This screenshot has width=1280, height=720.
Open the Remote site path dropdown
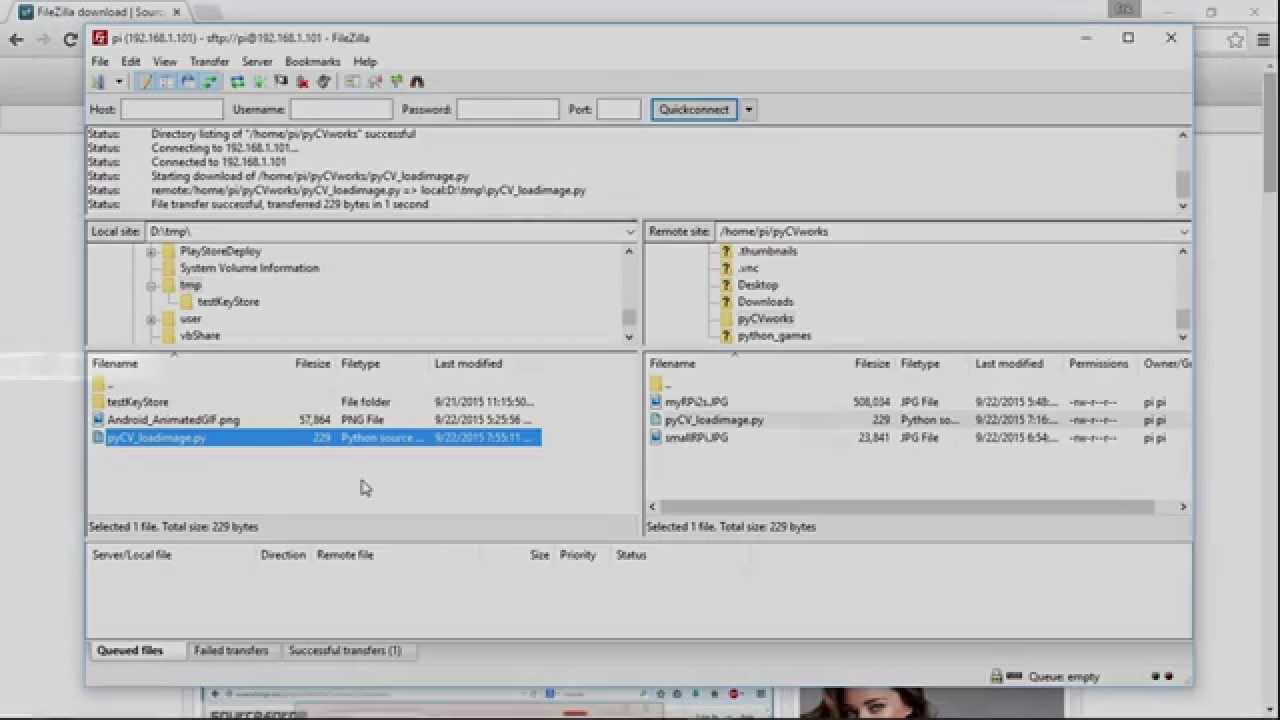[1184, 231]
